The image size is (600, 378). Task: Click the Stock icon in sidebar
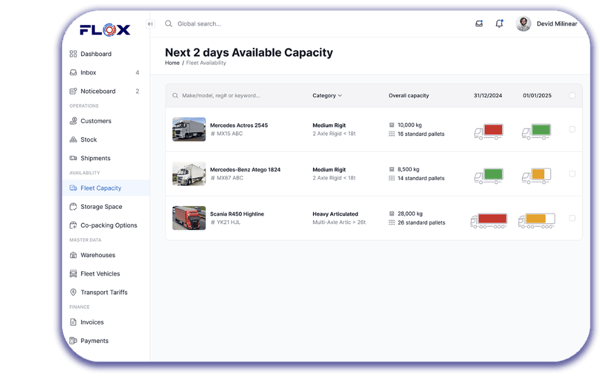click(x=73, y=140)
